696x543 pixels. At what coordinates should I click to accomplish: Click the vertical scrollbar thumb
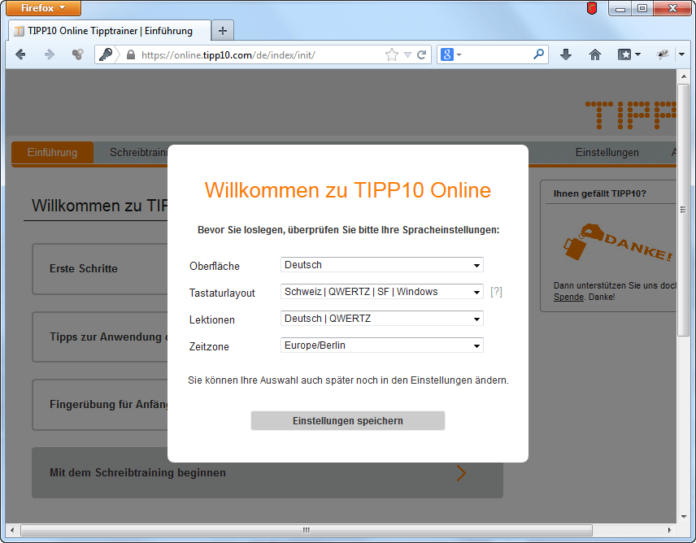(683, 210)
